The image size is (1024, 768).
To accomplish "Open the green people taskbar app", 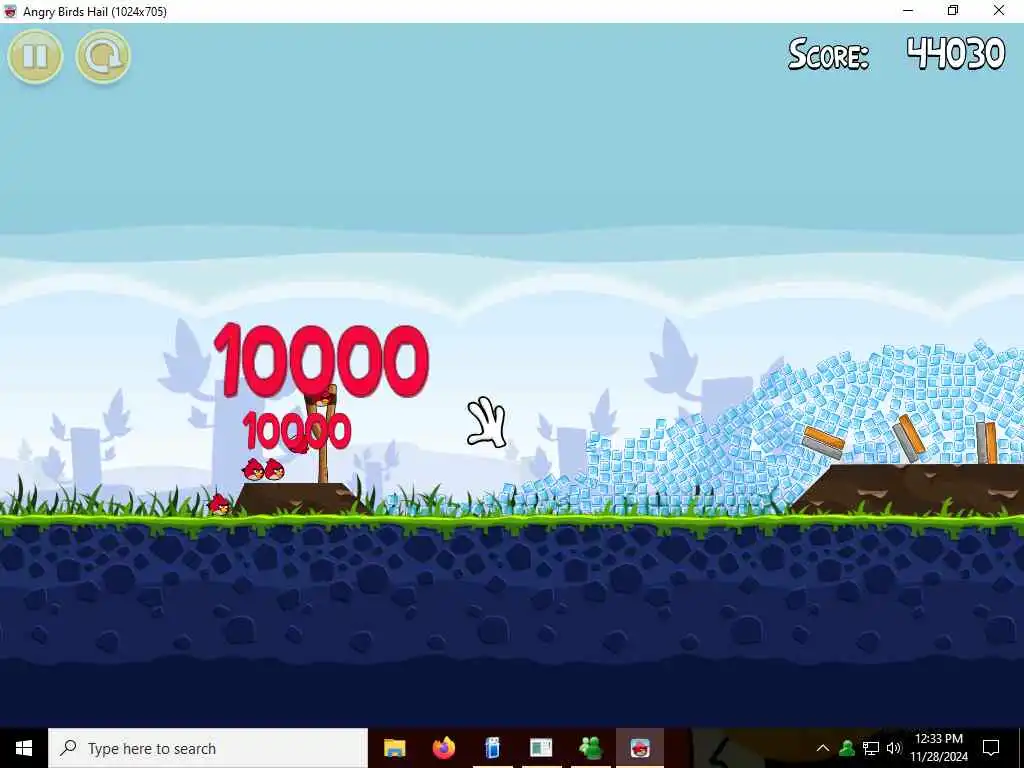I will click(x=590, y=748).
